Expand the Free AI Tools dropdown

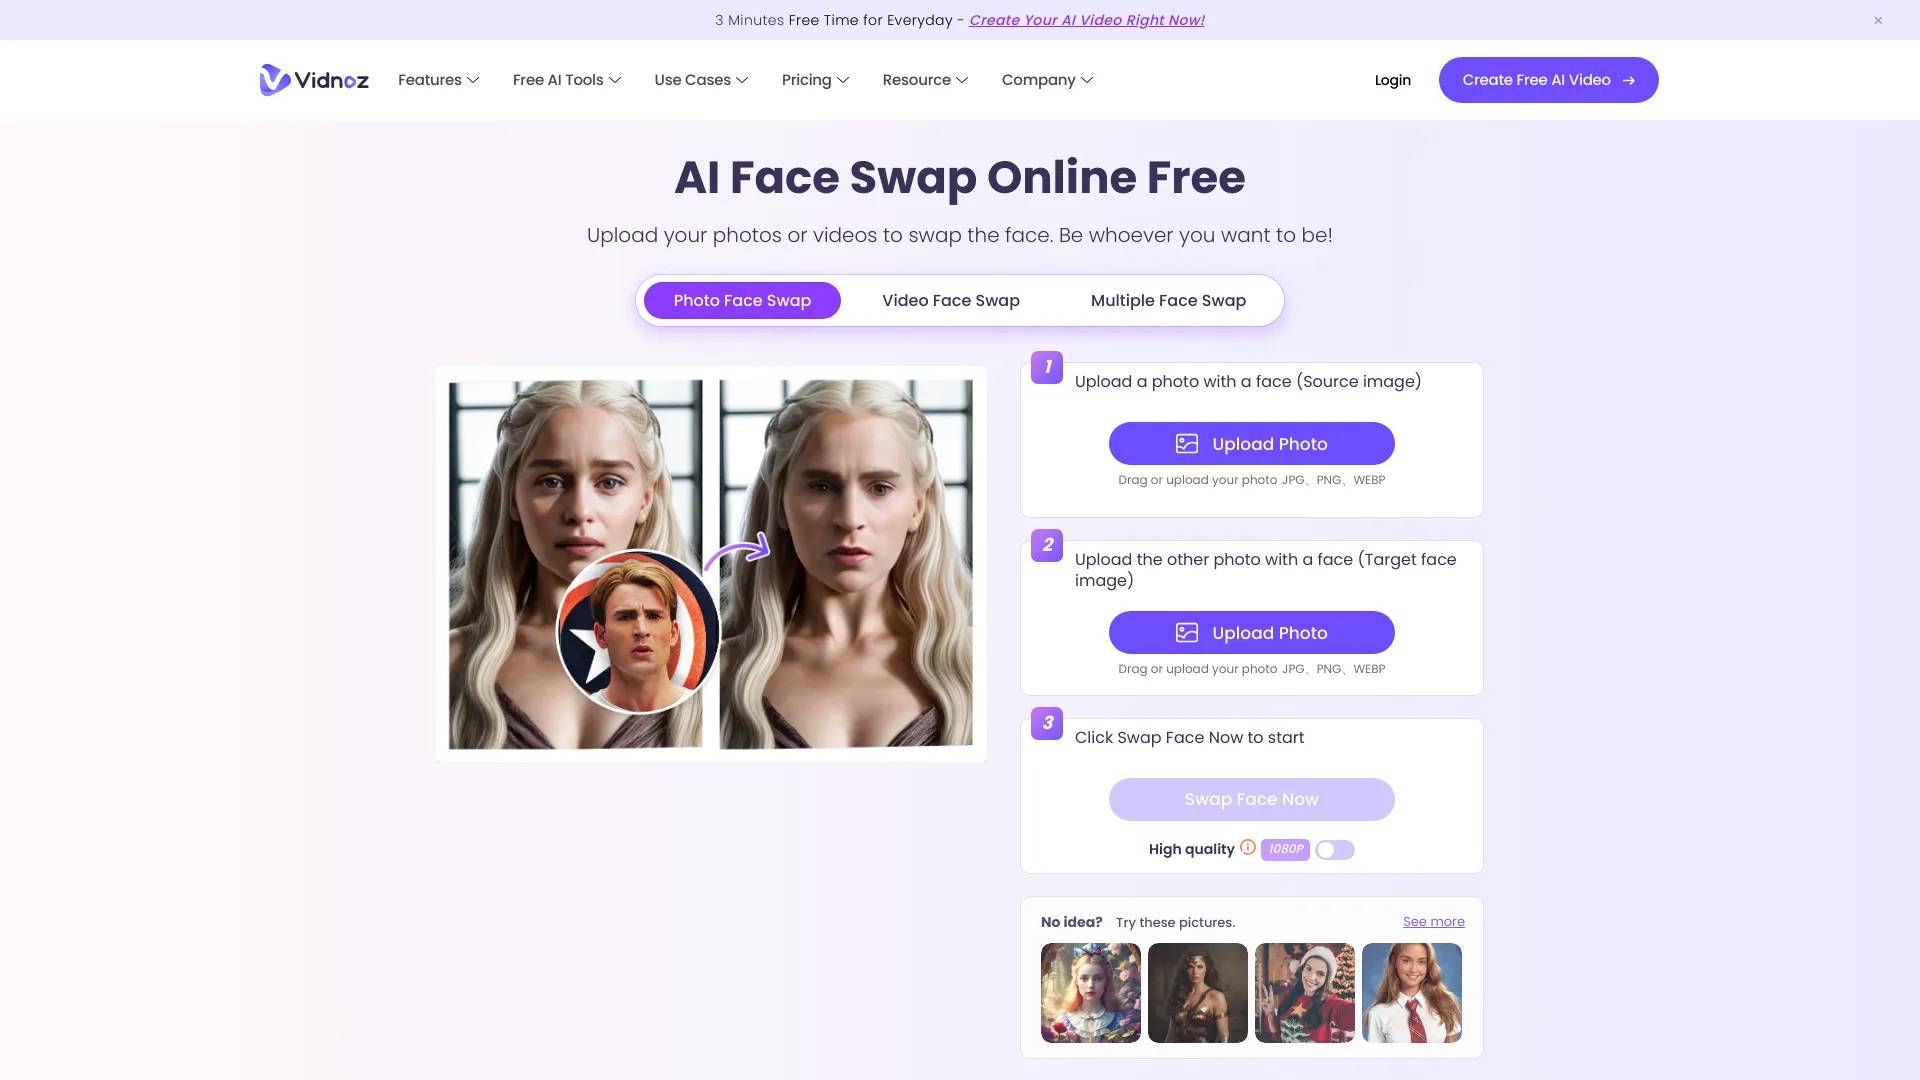coord(567,79)
